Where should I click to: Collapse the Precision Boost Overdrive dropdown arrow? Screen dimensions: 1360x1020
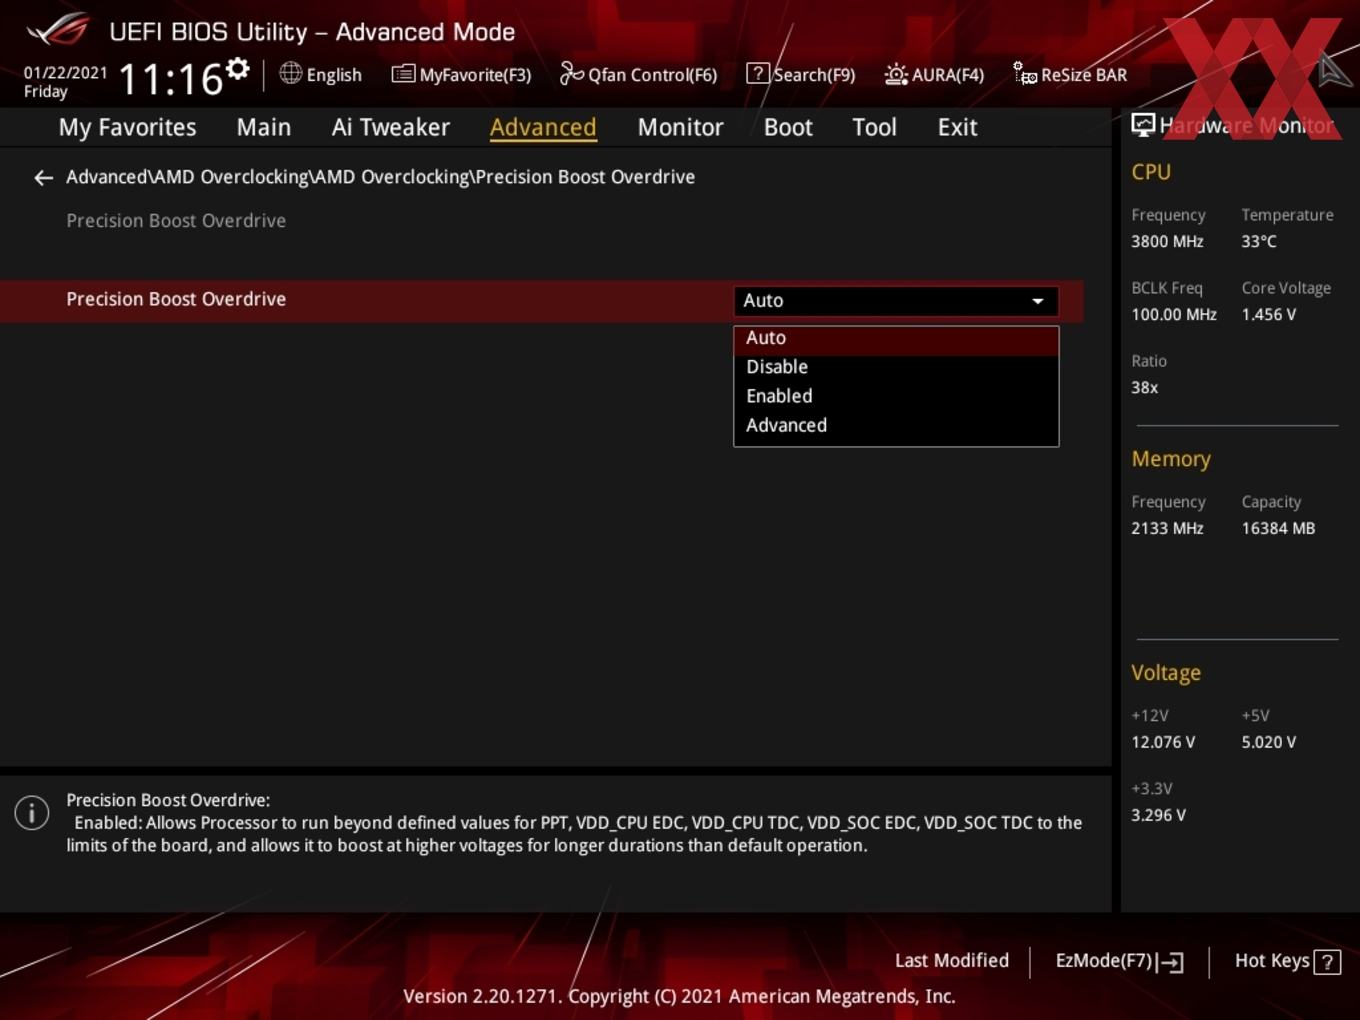coord(1038,301)
